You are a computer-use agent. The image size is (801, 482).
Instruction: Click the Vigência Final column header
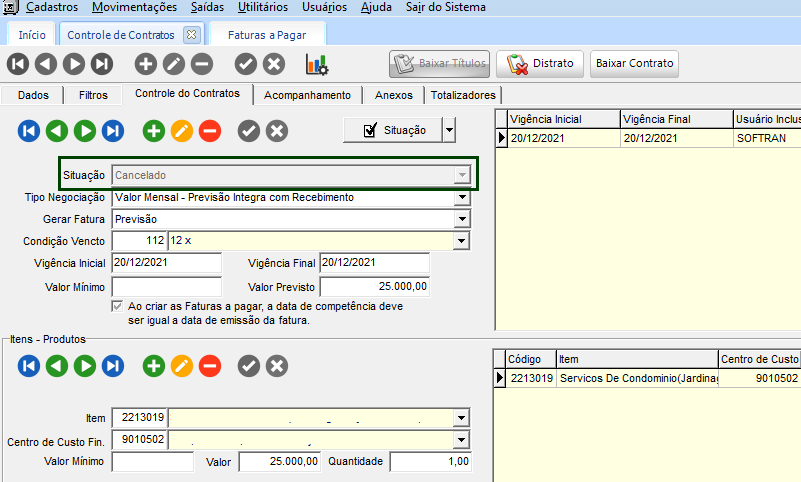pyautogui.click(x=677, y=119)
